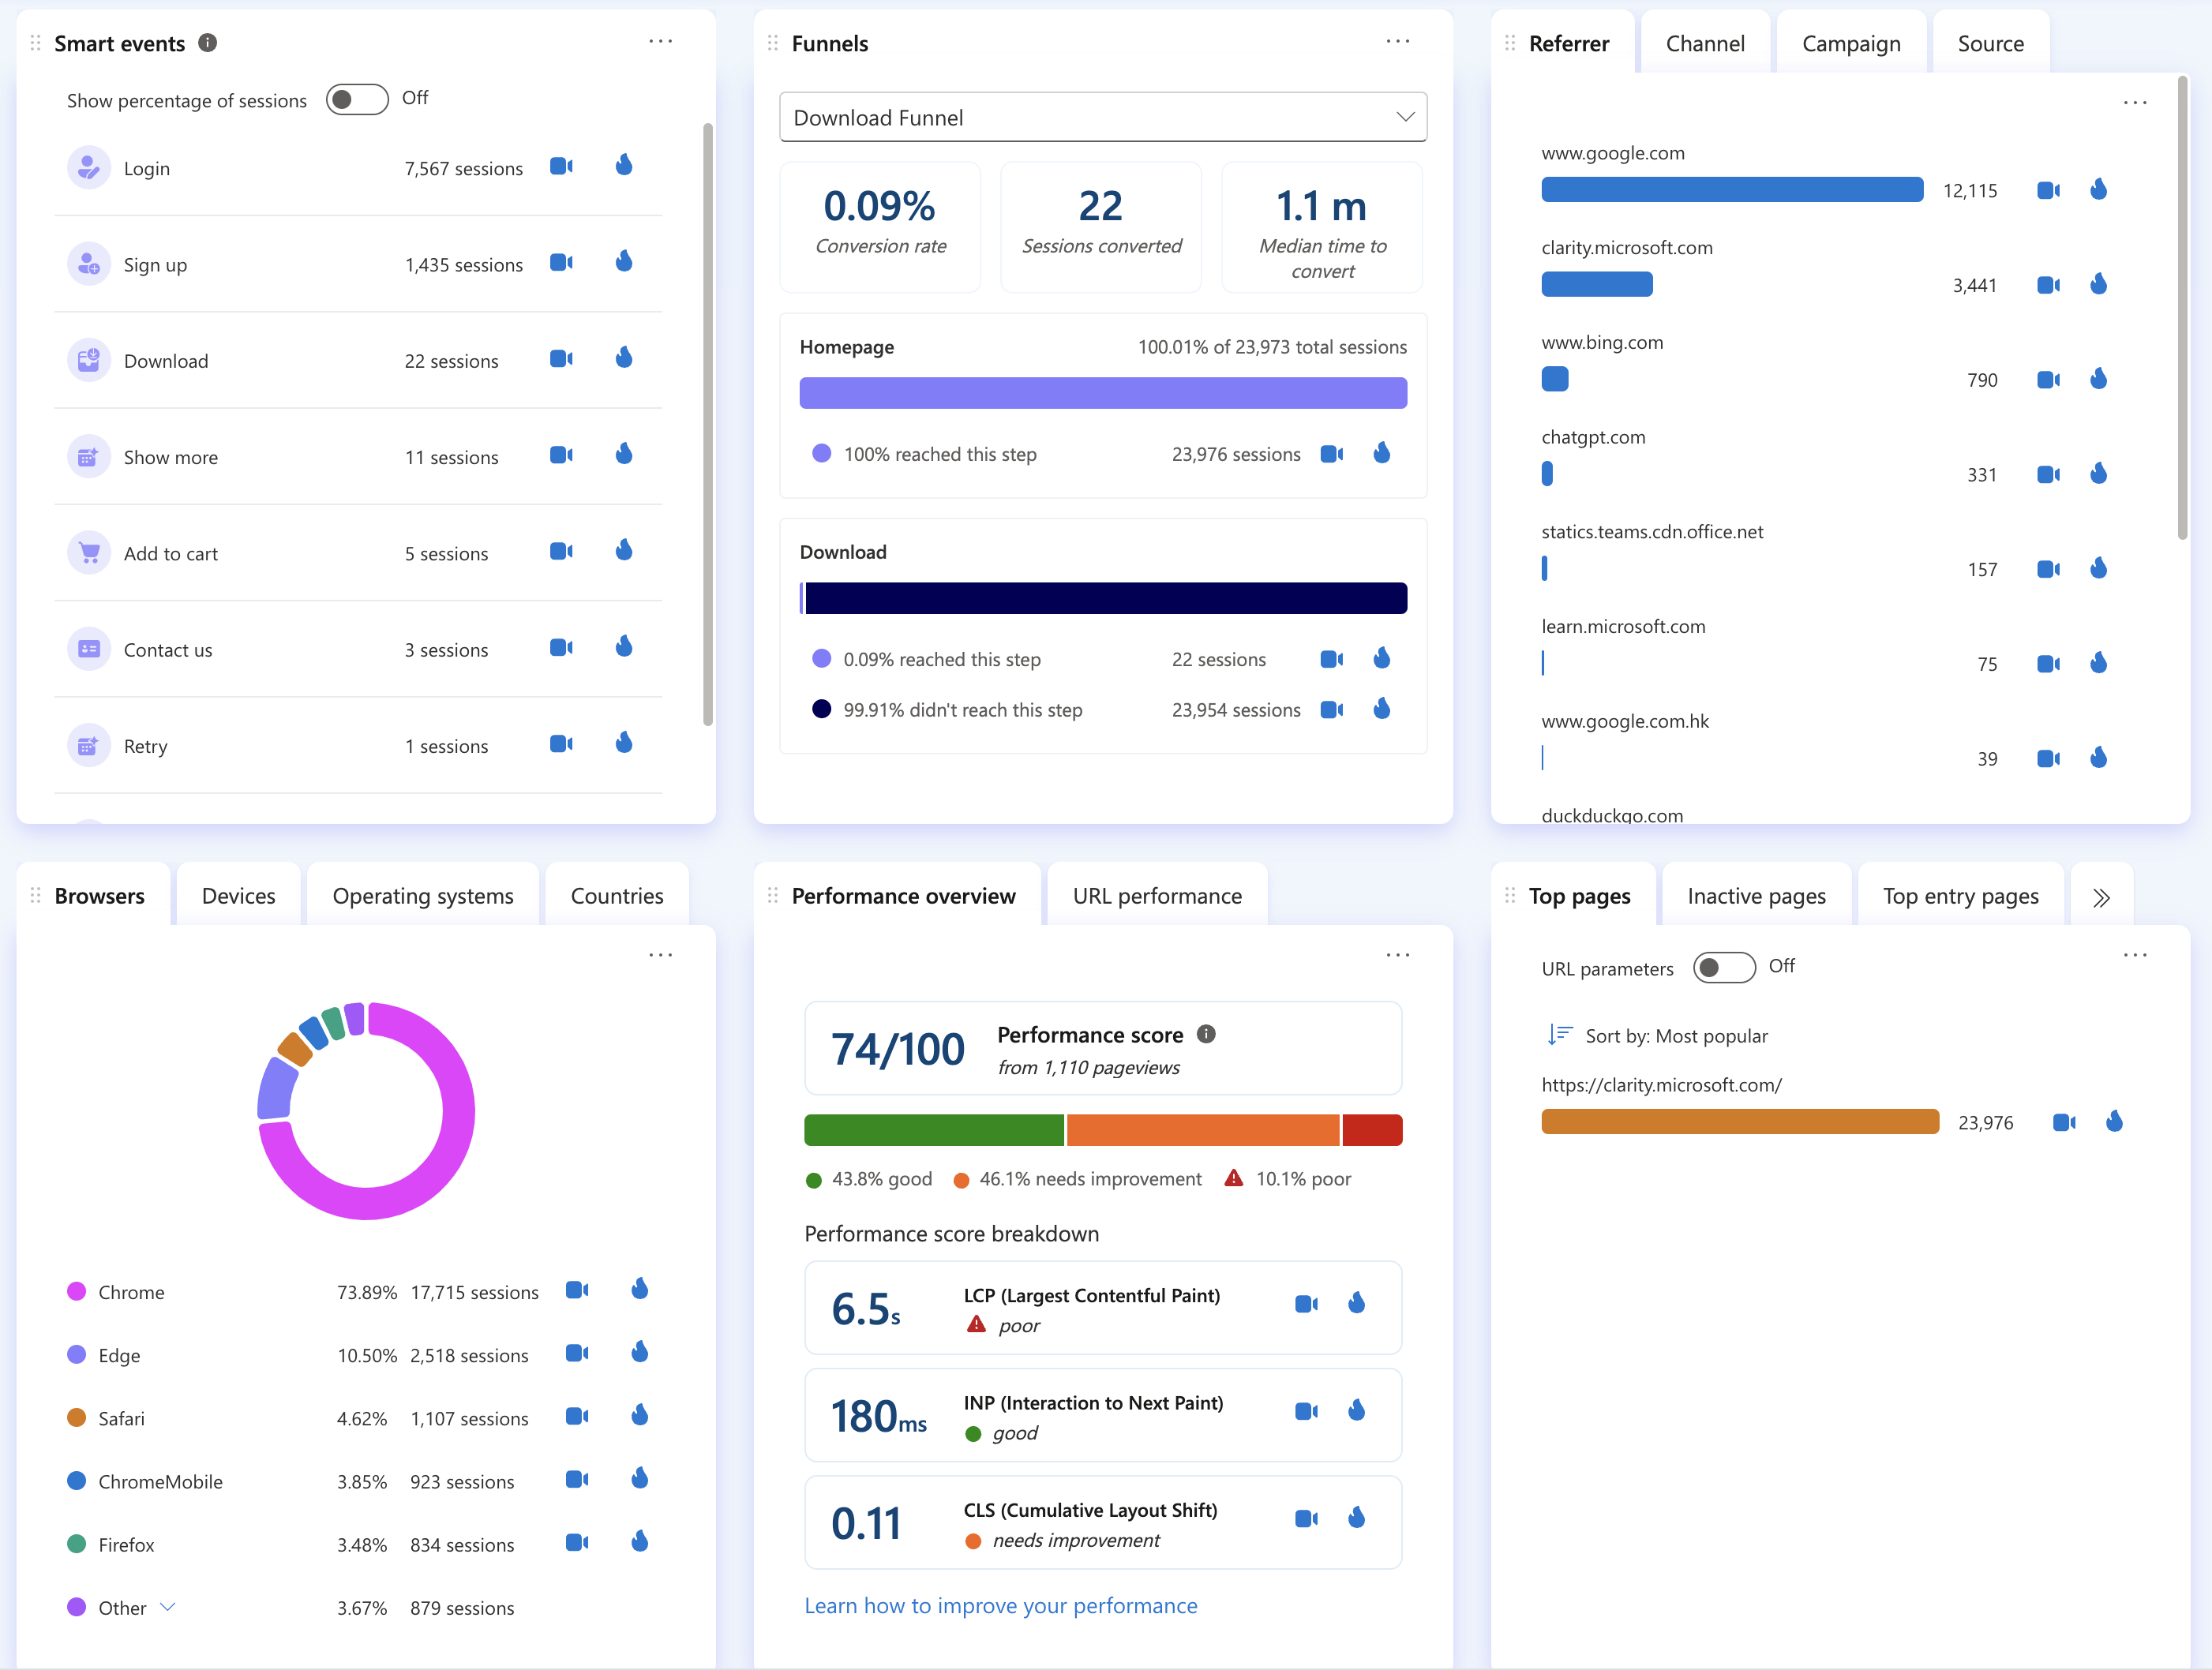Viewport: 2212px width, 1670px height.
Task: Open Performance score info icon
Action: [x=1206, y=1034]
